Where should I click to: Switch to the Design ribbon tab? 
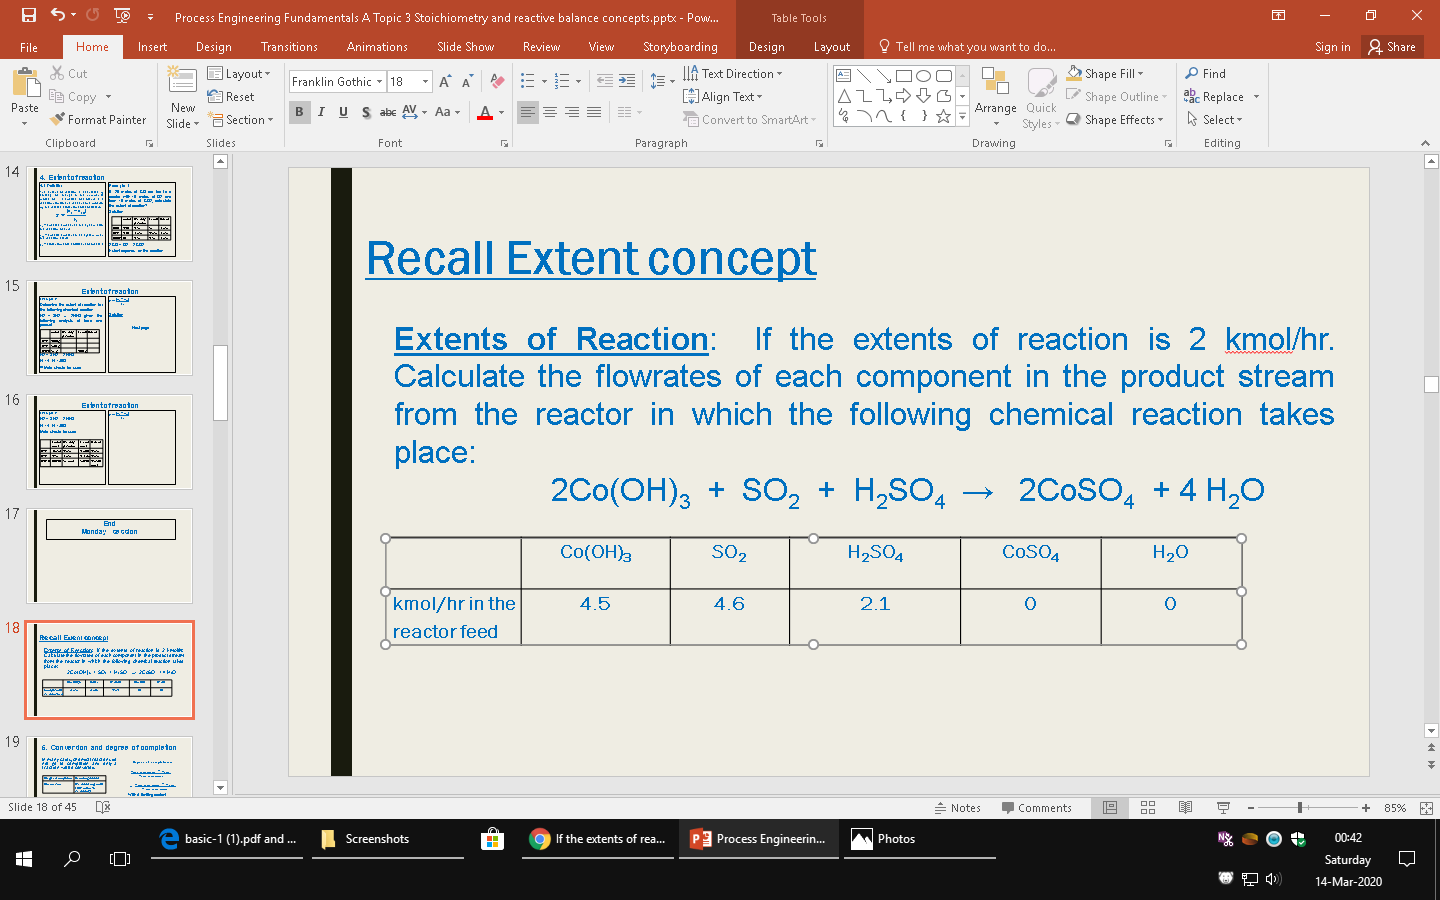tap(213, 46)
